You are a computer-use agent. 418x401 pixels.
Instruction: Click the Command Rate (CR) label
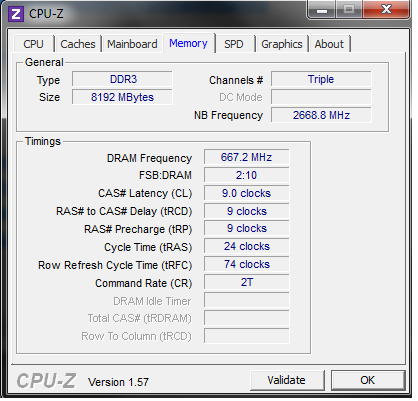coord(144,283)
